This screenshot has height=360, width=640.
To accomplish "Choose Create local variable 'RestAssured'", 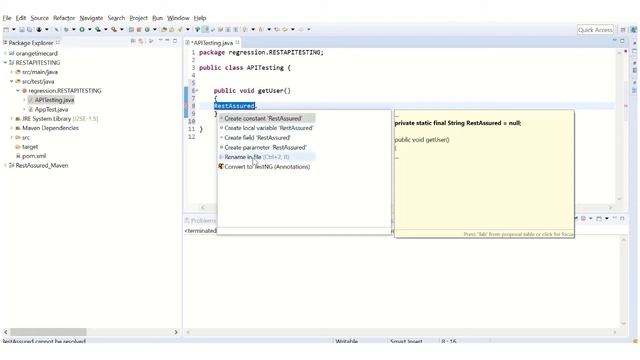I will click(x=267, y=128).
